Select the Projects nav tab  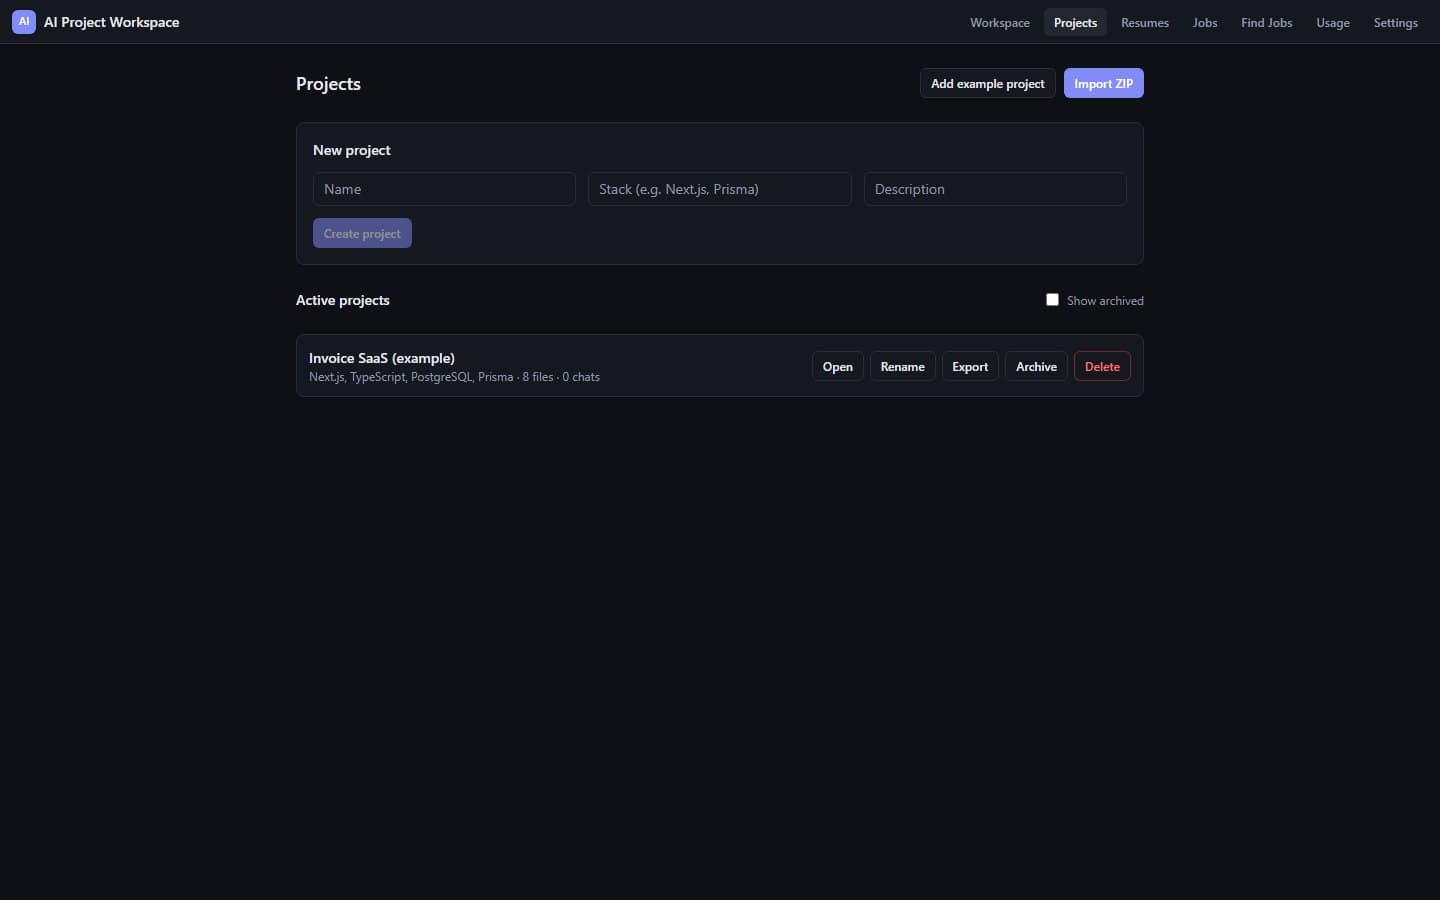pos(1075,22)
